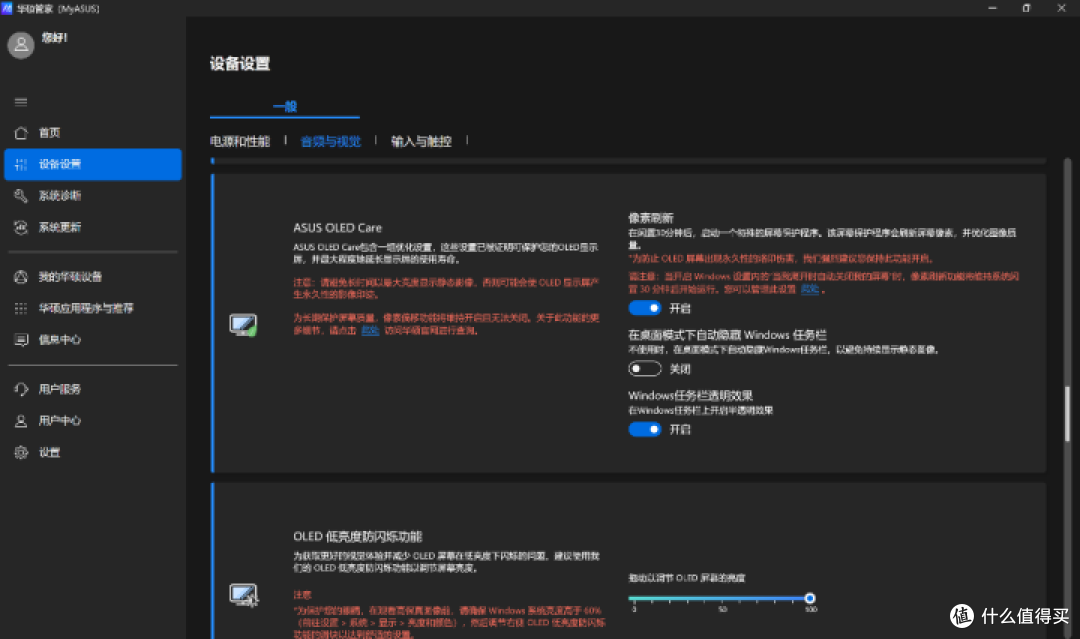Screen dimensions: 1080x639
Task: Click the 系统更新 refresh icon
Action: [21, 227]
